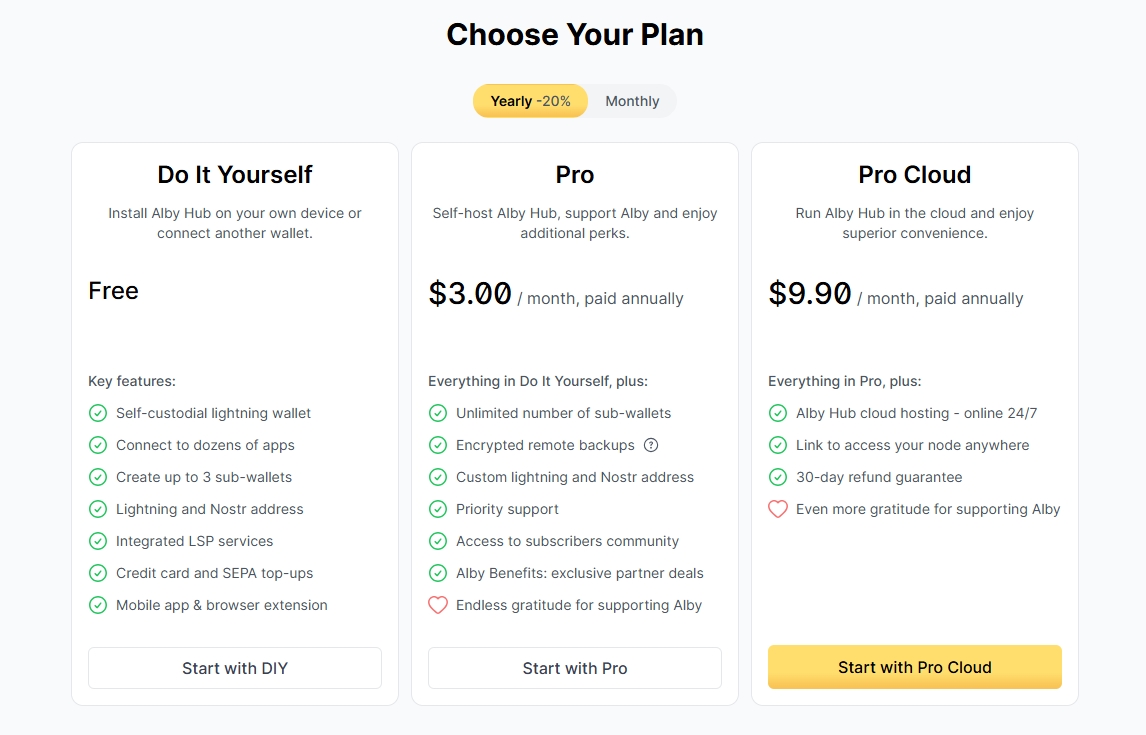The height and width of the screenshot is (735, 1146).
Task: Click checkmark icon next to Self-custodial lightning wallet
Action: (x=98, y=413)
